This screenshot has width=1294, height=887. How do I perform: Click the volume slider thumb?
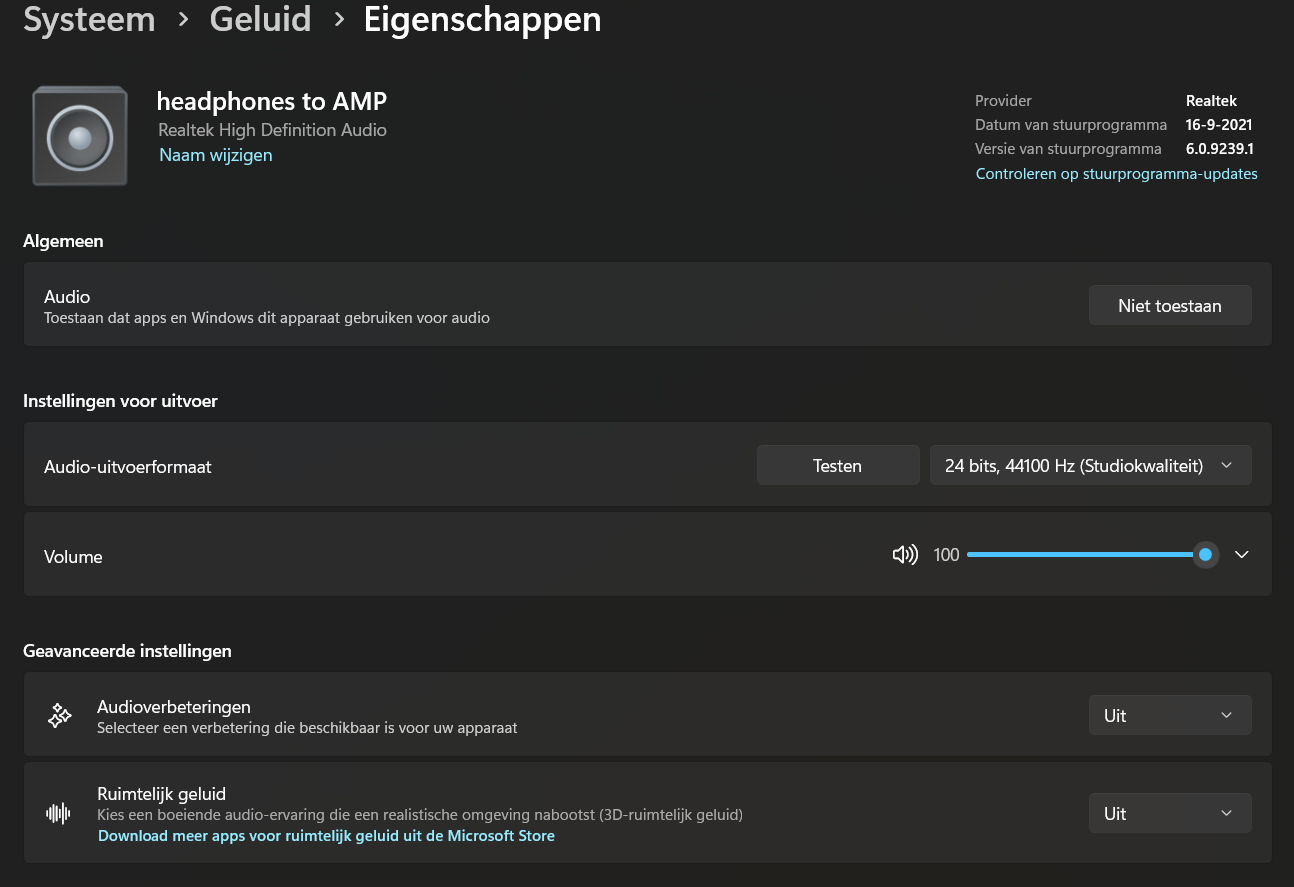[x=1206, y=555]
